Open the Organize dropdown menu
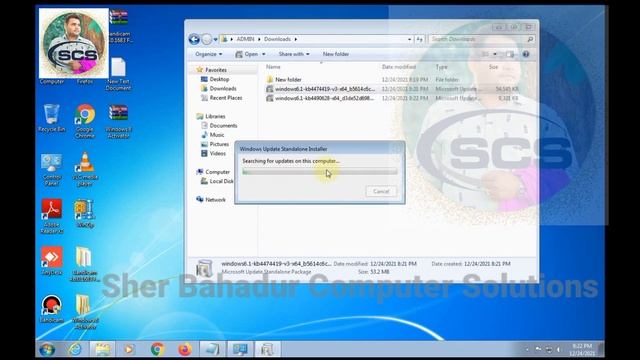Viewport: 640px width, 360px height. 209,54
